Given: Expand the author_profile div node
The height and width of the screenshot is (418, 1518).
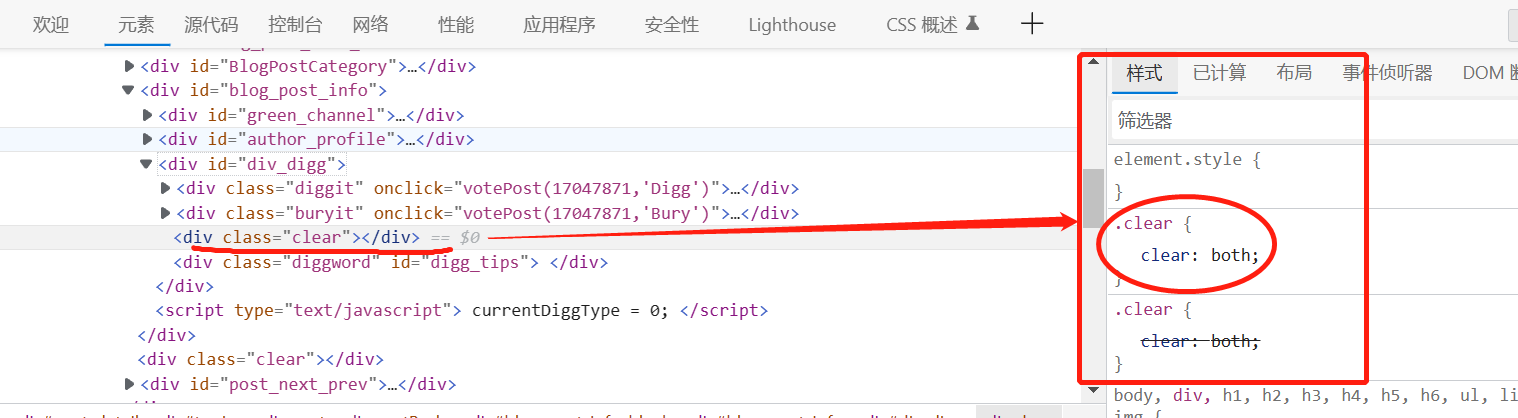Looking at the screenshot, I should click(148, 139).
